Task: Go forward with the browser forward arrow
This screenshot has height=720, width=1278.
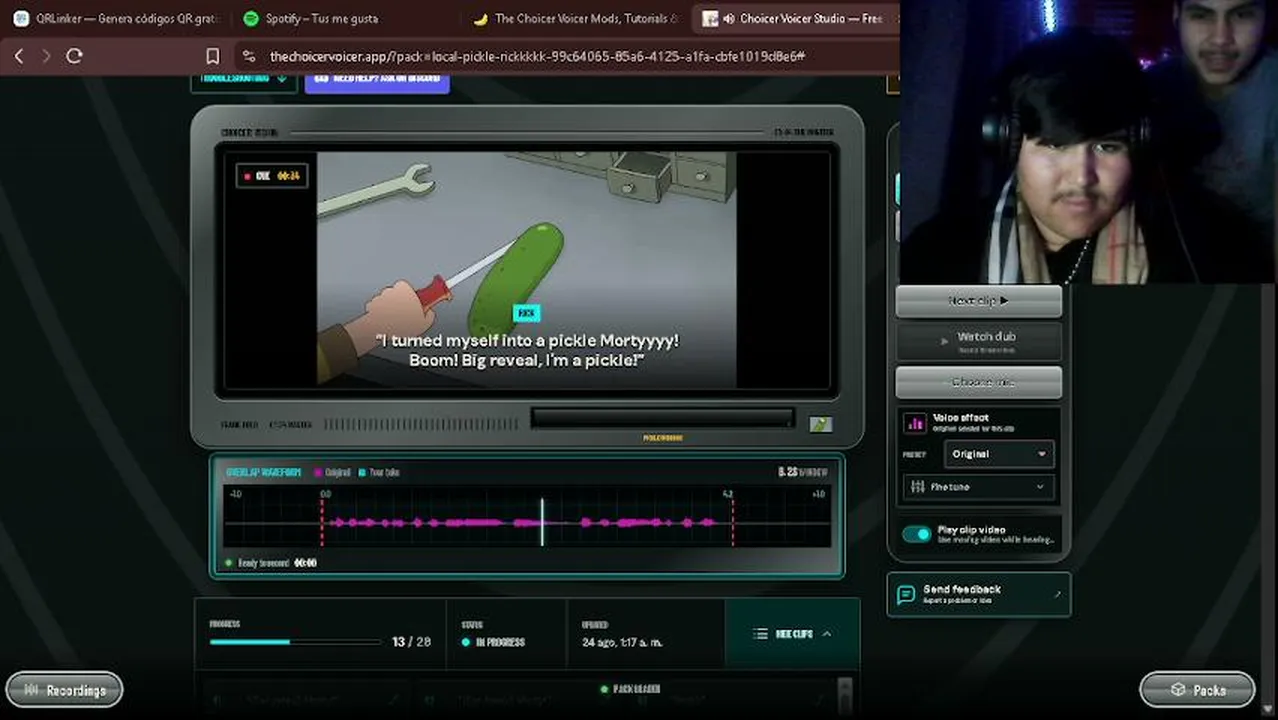Action: click(x=46, y=56)
